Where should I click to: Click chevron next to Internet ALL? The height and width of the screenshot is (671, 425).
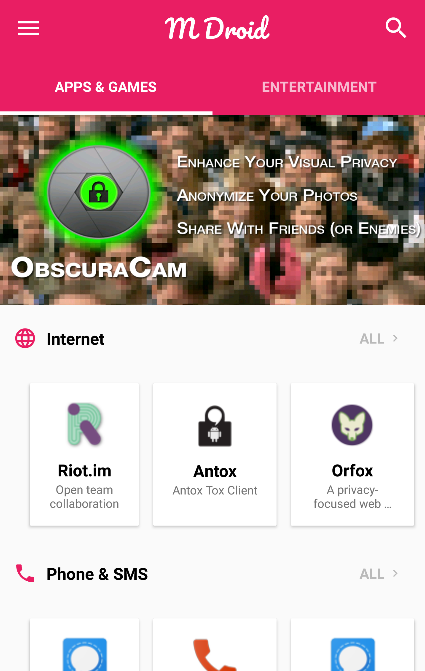(395, 338)
